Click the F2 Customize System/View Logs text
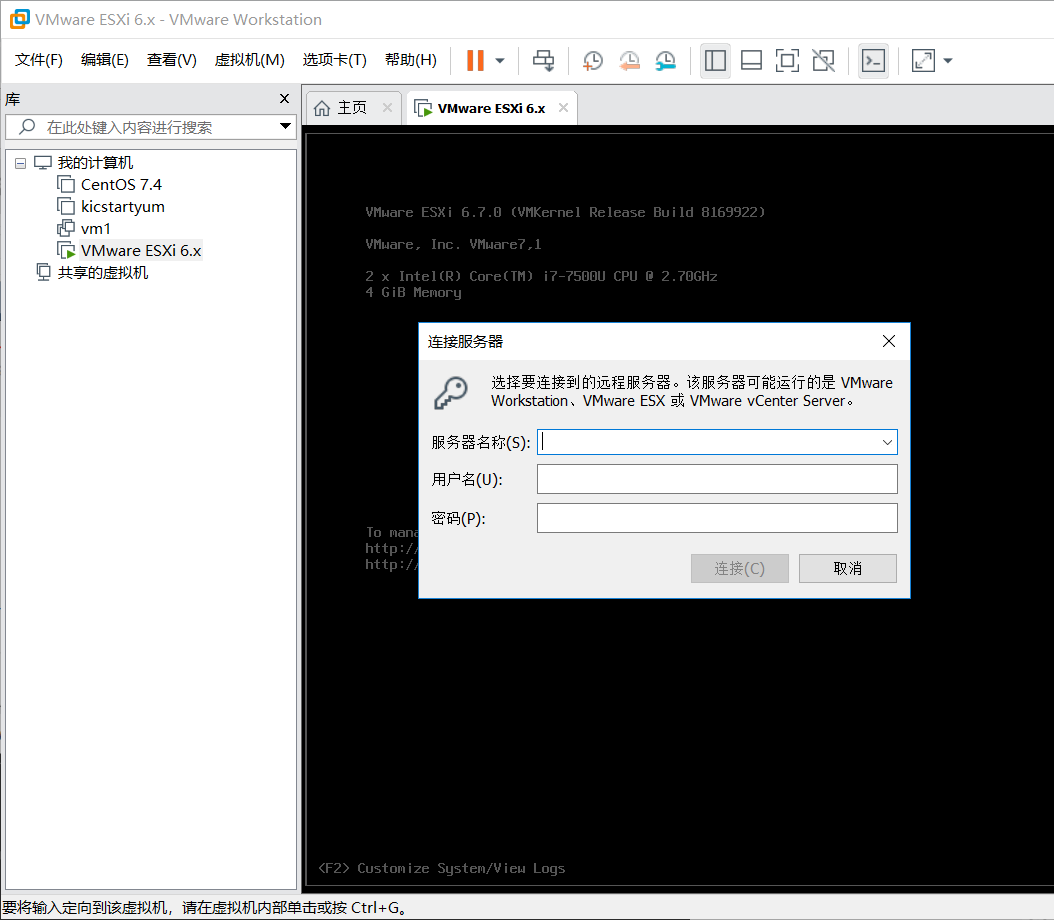 click(442, 868)
